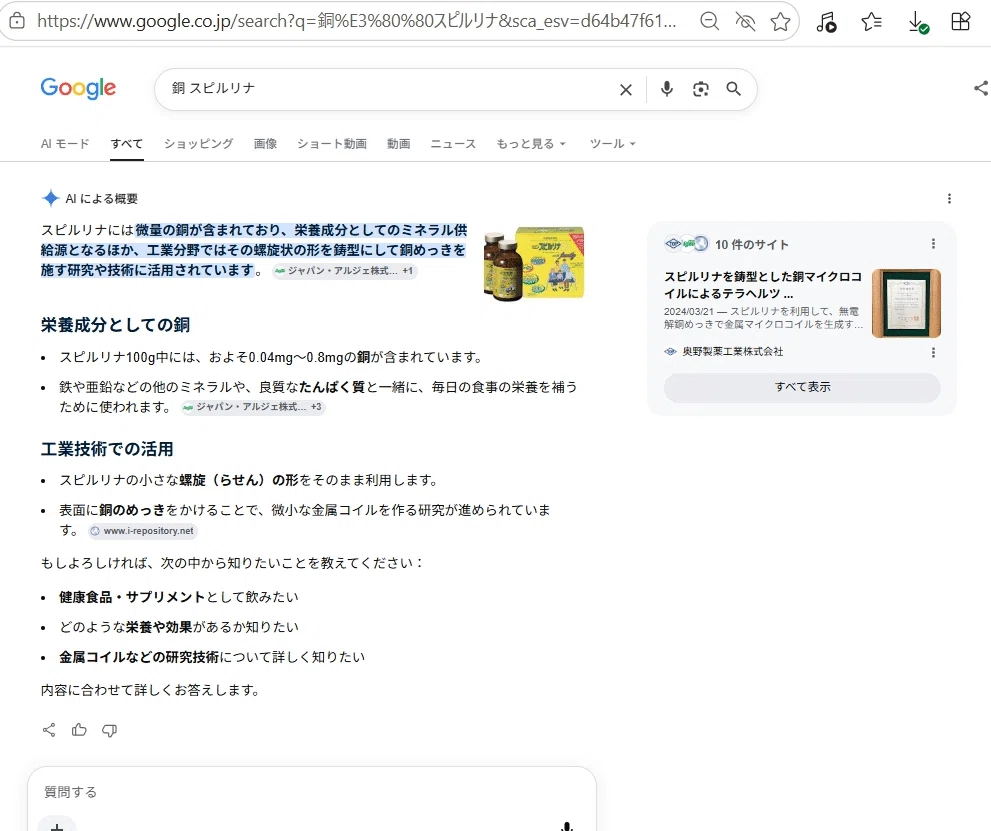991x831 pixels.
Task: Open the browser extensions/collections icon
Action: (961, 21)
